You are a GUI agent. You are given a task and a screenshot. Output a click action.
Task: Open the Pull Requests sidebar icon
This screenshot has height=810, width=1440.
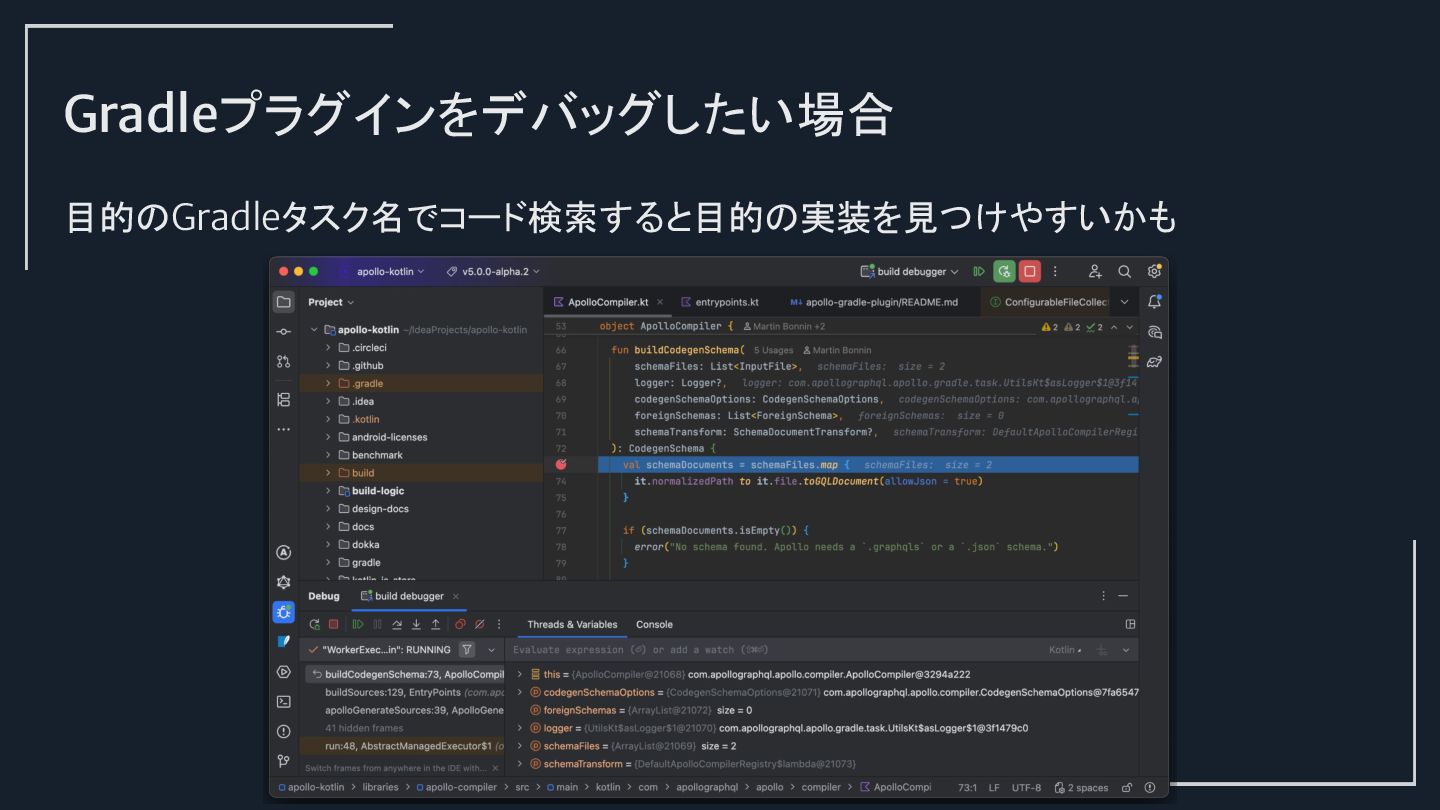284,362
